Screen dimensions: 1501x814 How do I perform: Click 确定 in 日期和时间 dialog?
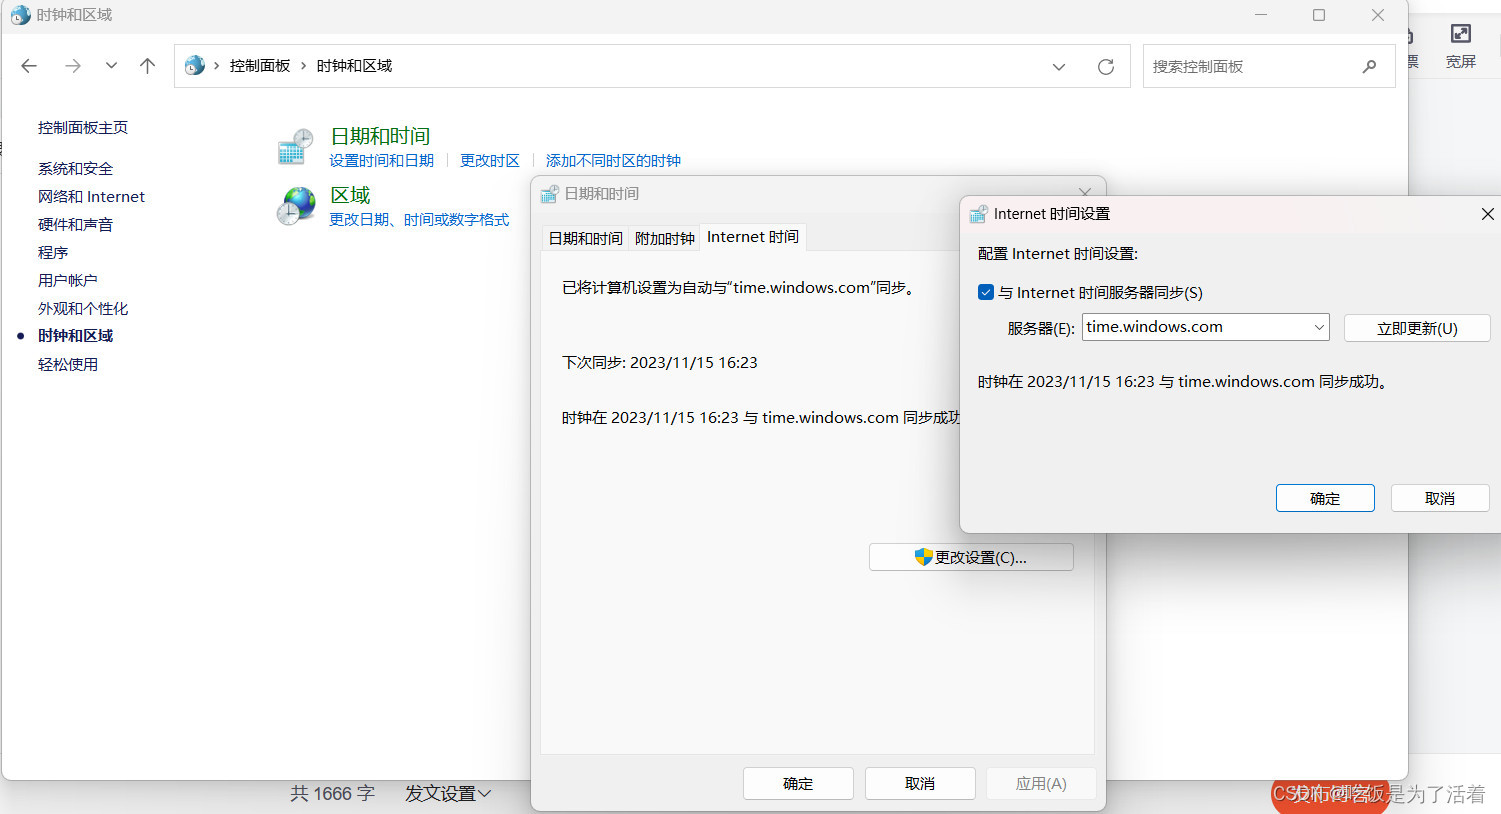798,784
